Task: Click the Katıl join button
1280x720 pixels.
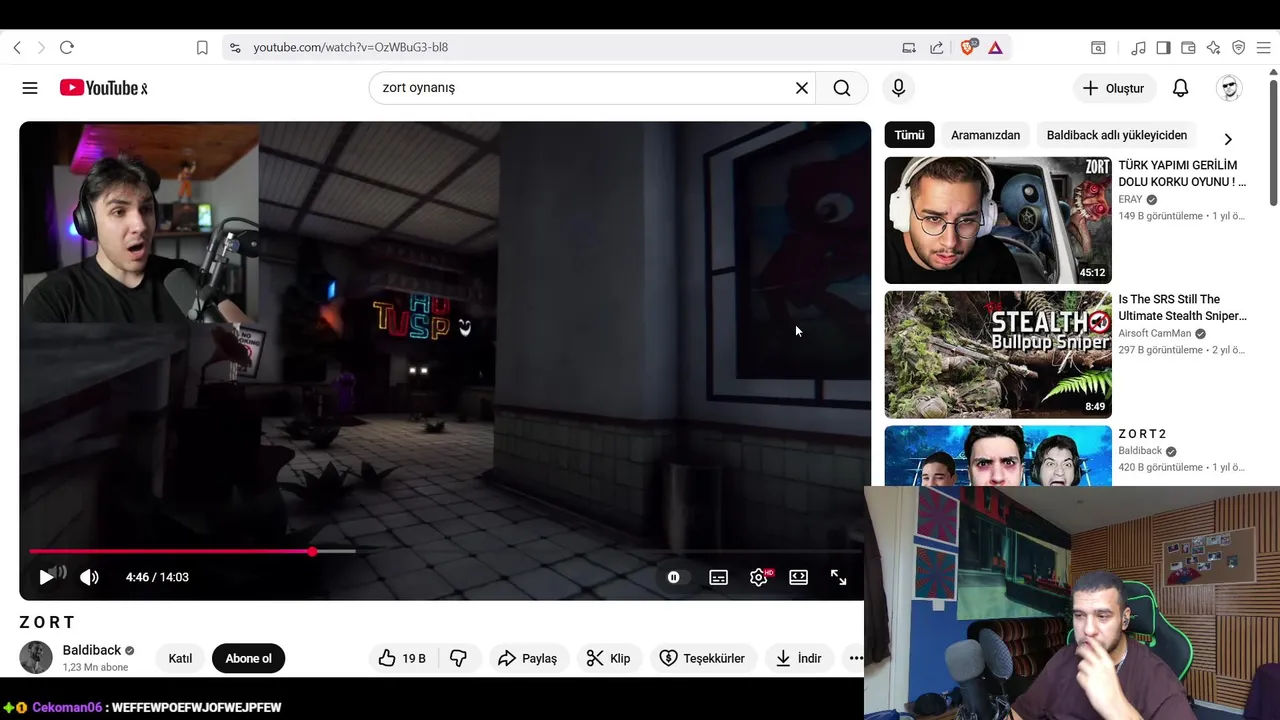Action: 180,658
